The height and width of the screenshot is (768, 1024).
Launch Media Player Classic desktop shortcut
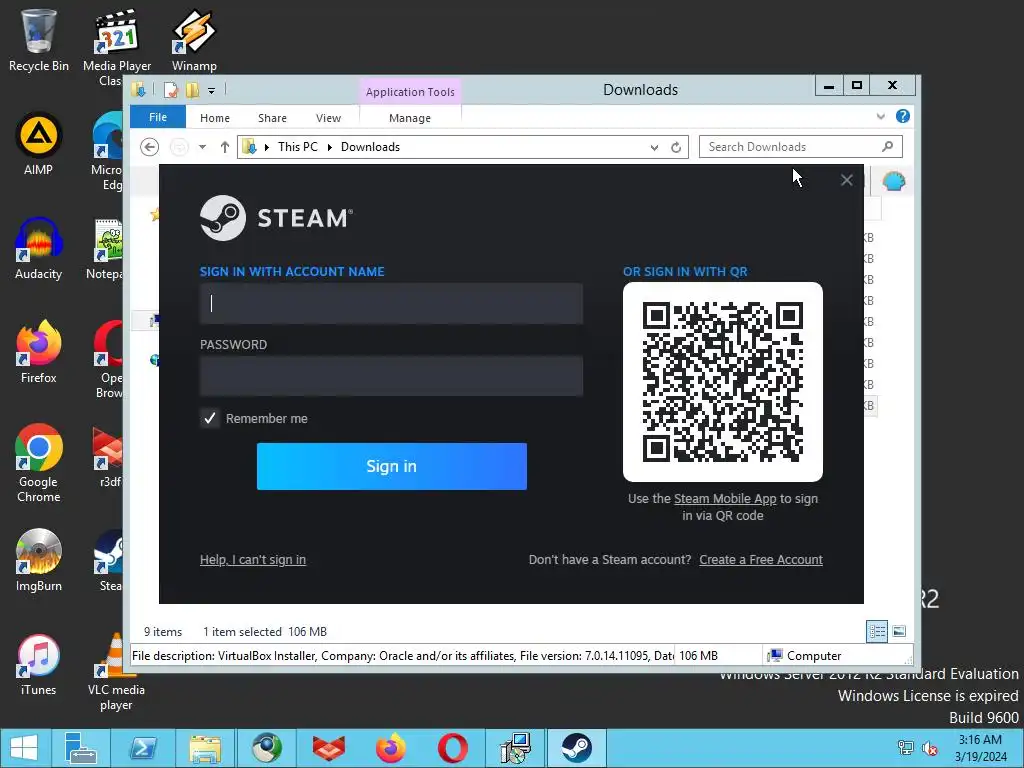tap(117, 47)
